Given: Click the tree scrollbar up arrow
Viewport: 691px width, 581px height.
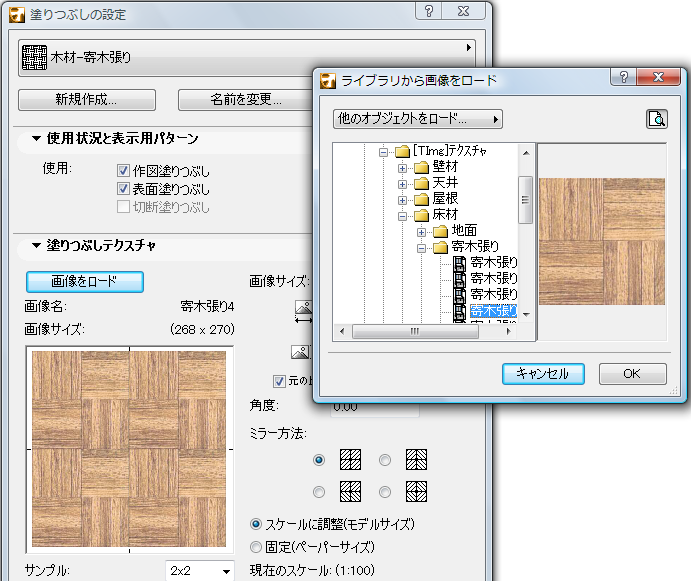Looking at the screenshot, I should (526, 153).
